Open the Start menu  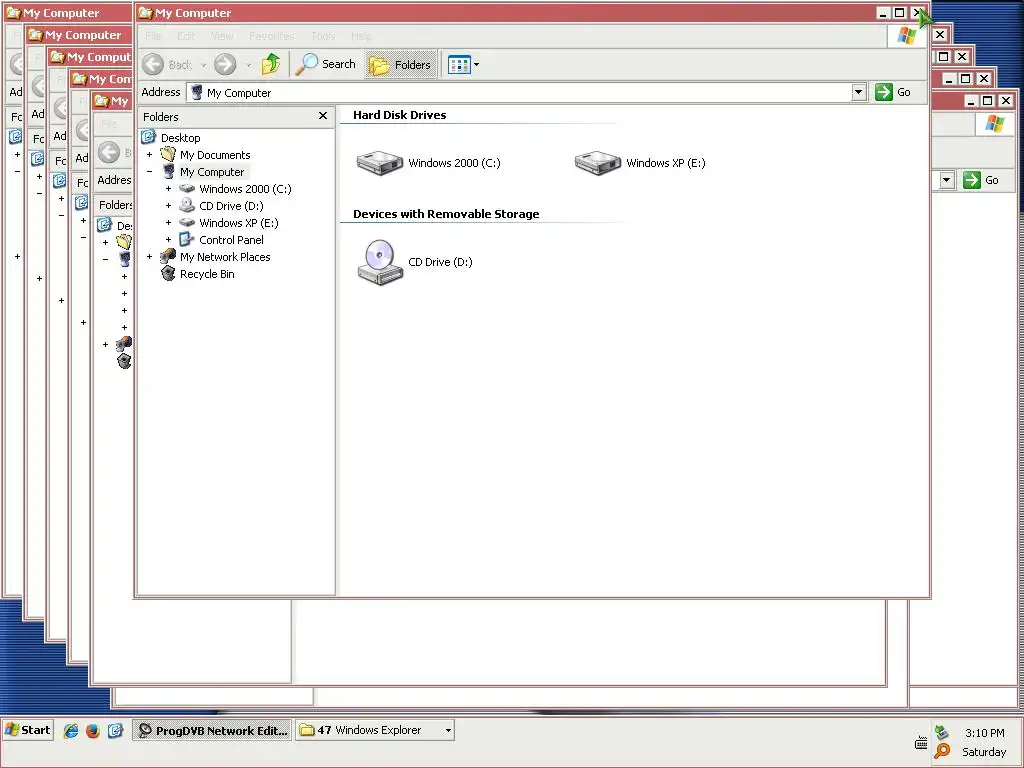pos(27,730)
